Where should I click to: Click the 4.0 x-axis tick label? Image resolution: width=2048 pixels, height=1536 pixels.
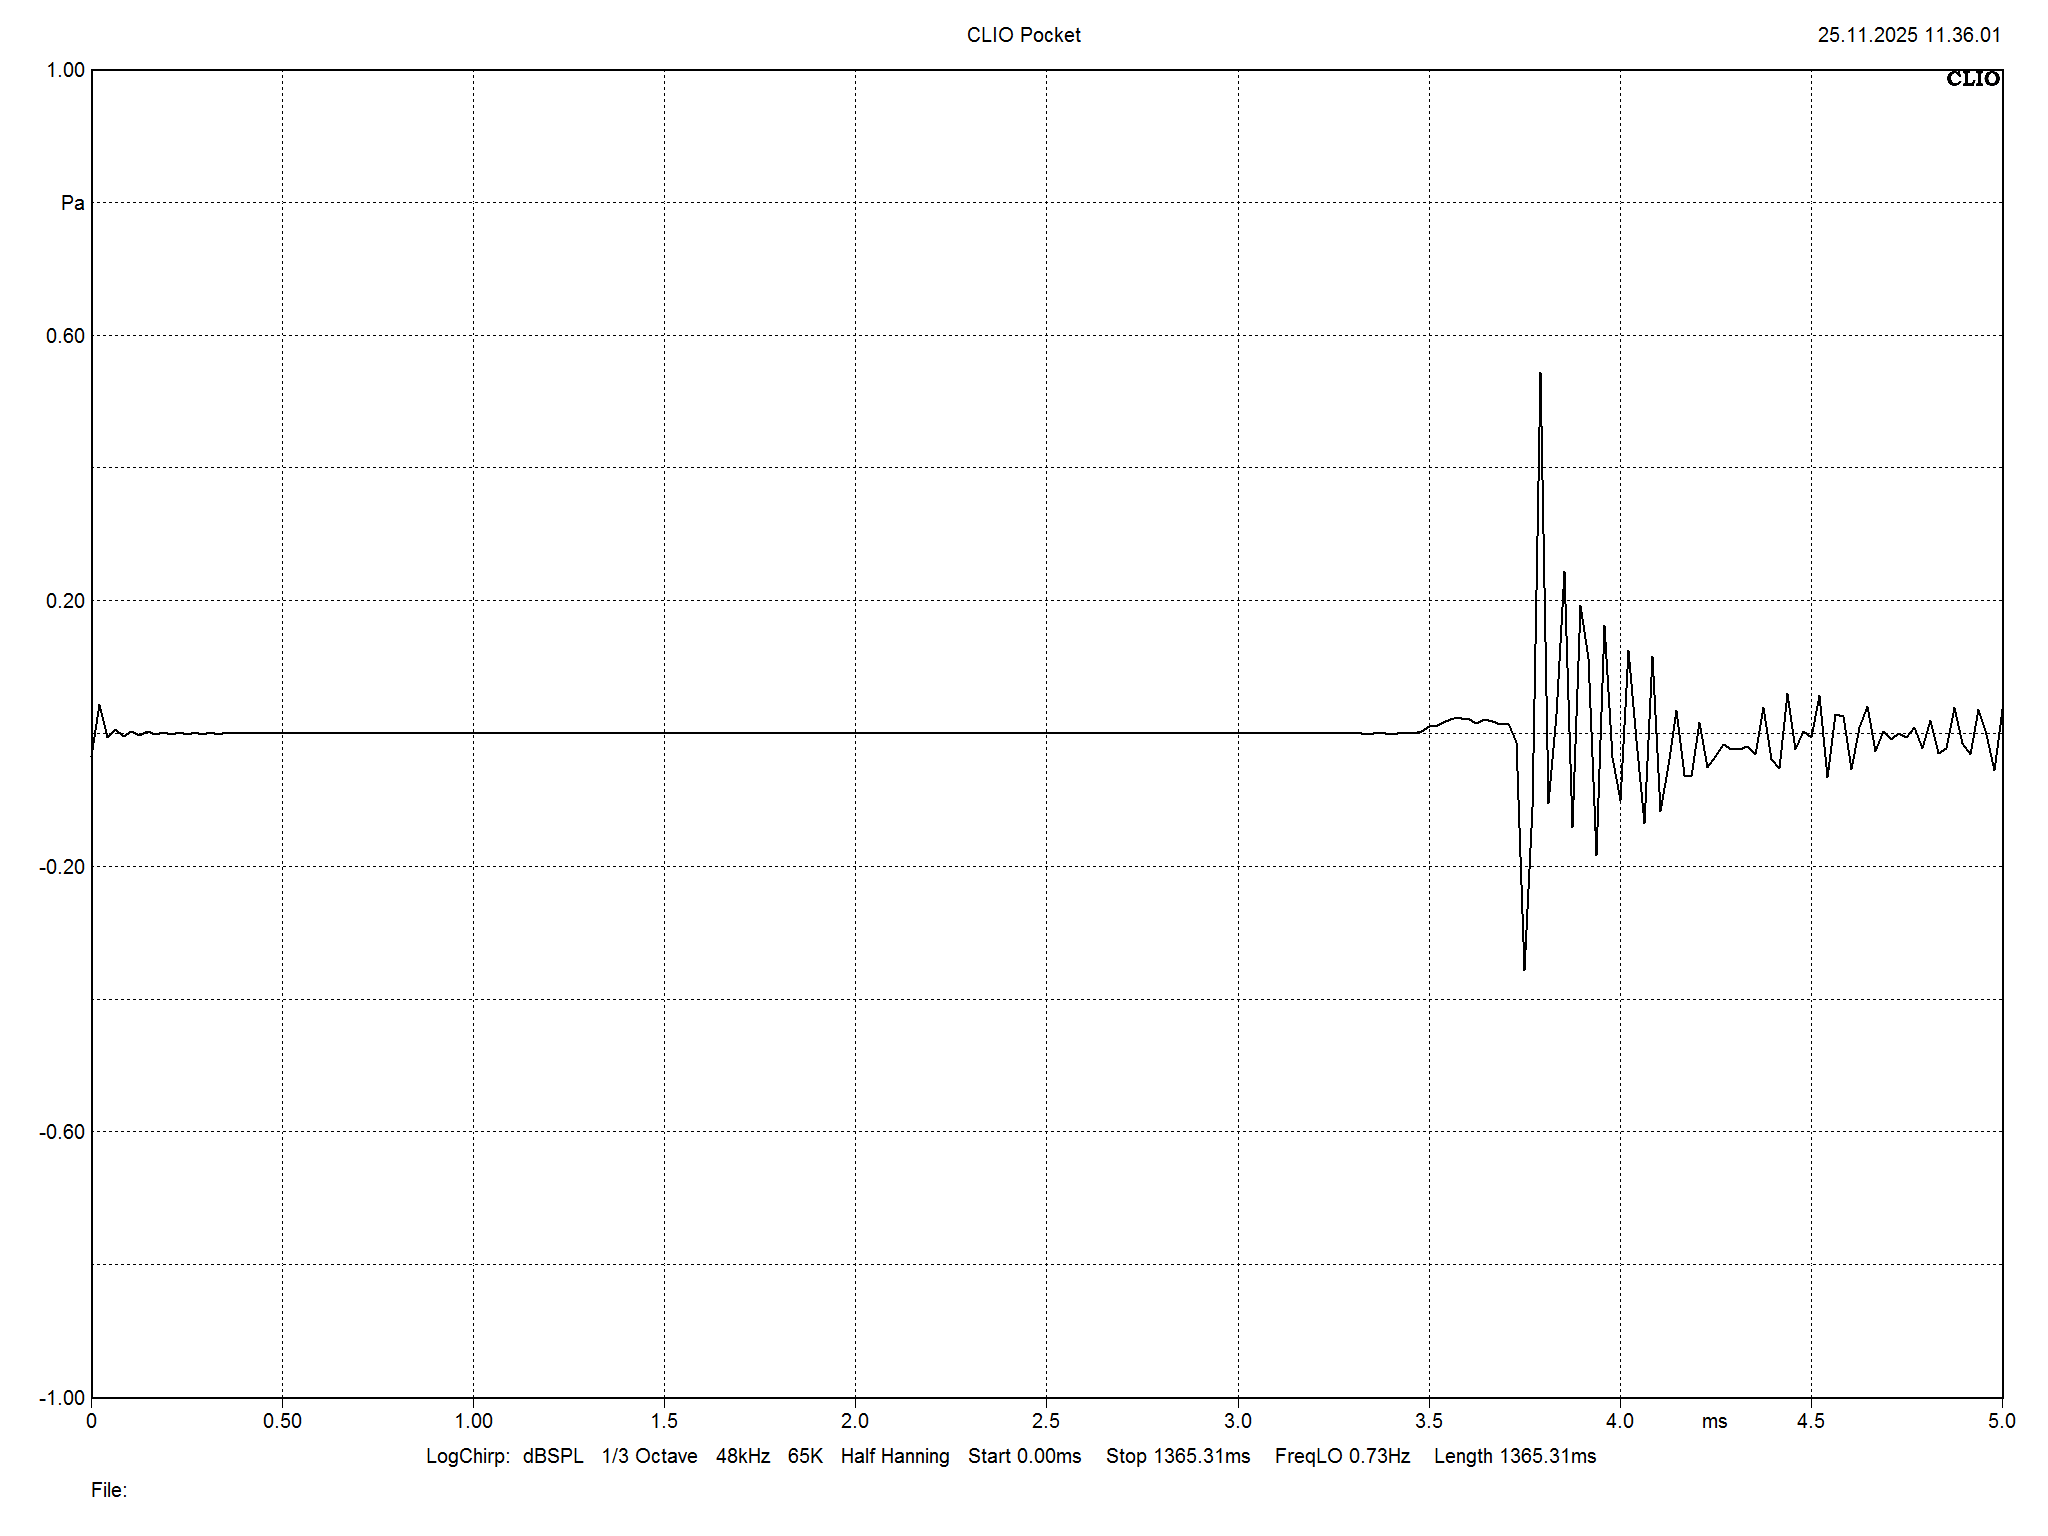tap(1620, 1421)
